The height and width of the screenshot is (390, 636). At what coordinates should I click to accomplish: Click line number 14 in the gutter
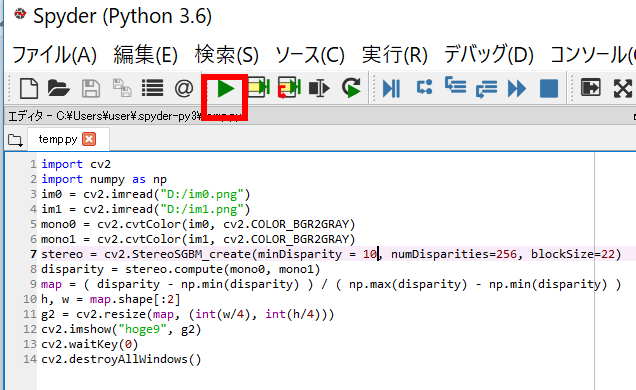pos(30,359)
